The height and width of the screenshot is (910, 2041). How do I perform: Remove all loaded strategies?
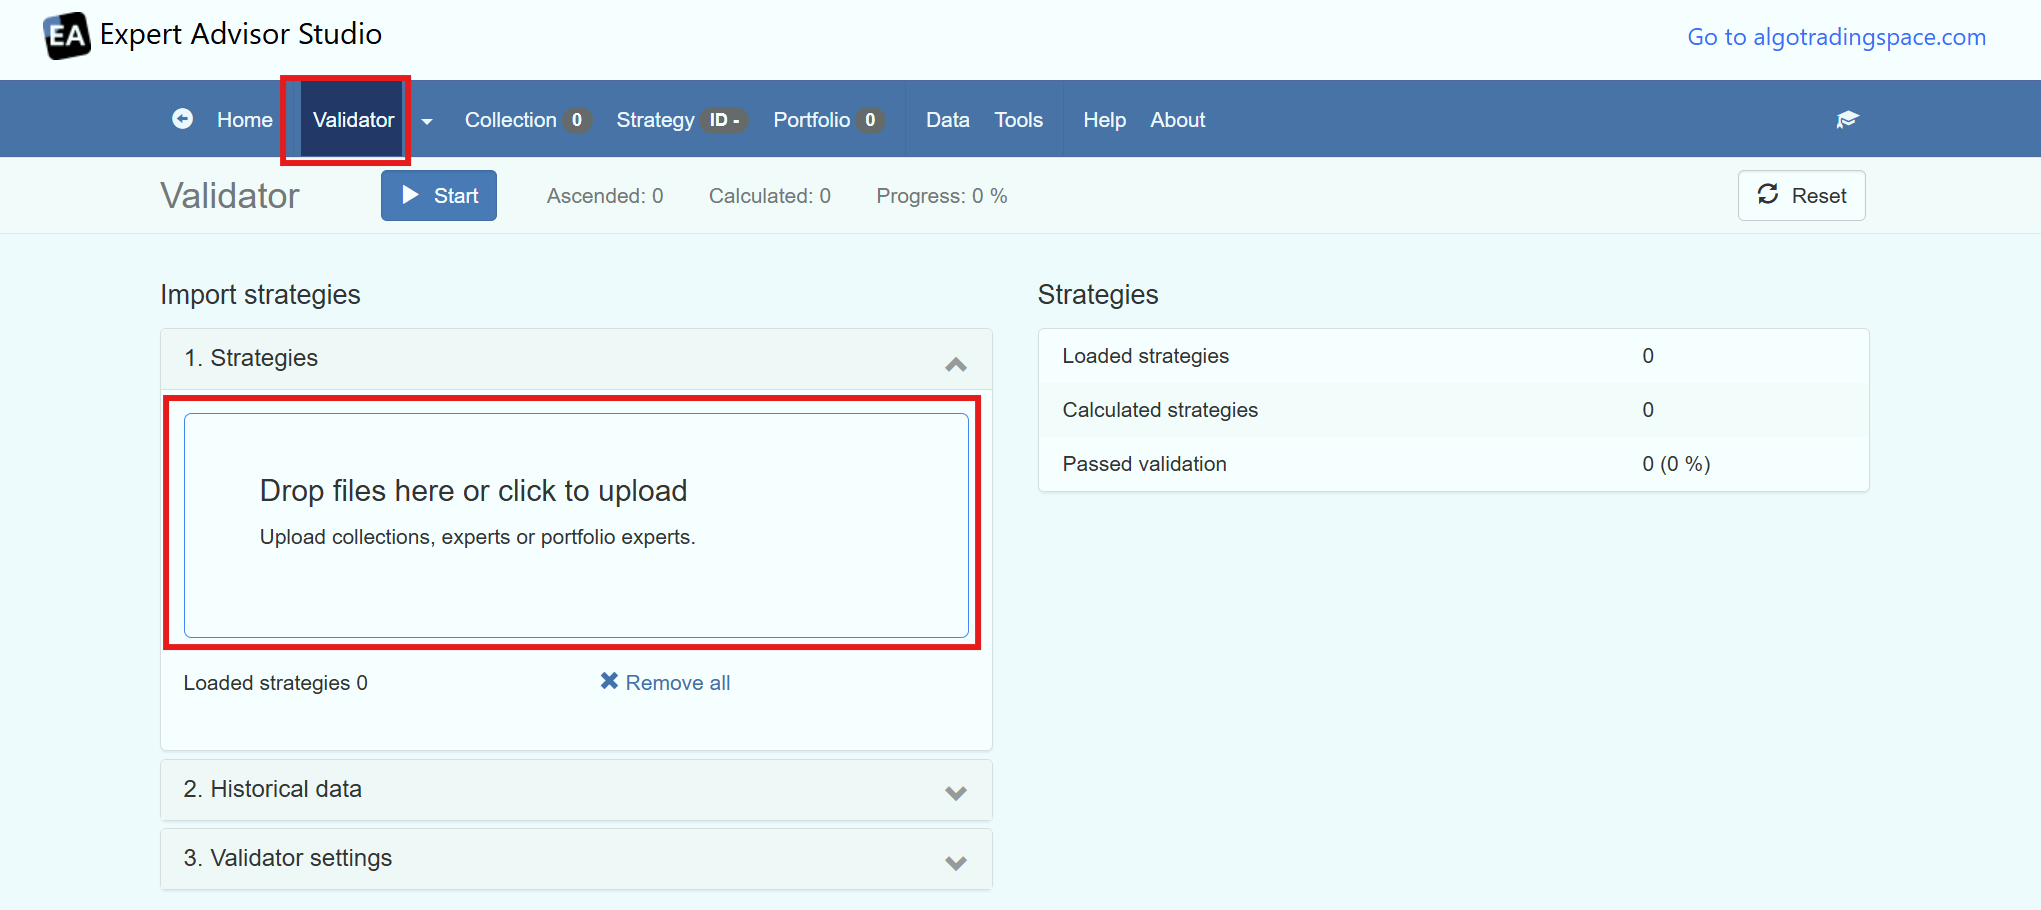pyautogui.click(x=665, y=682)
